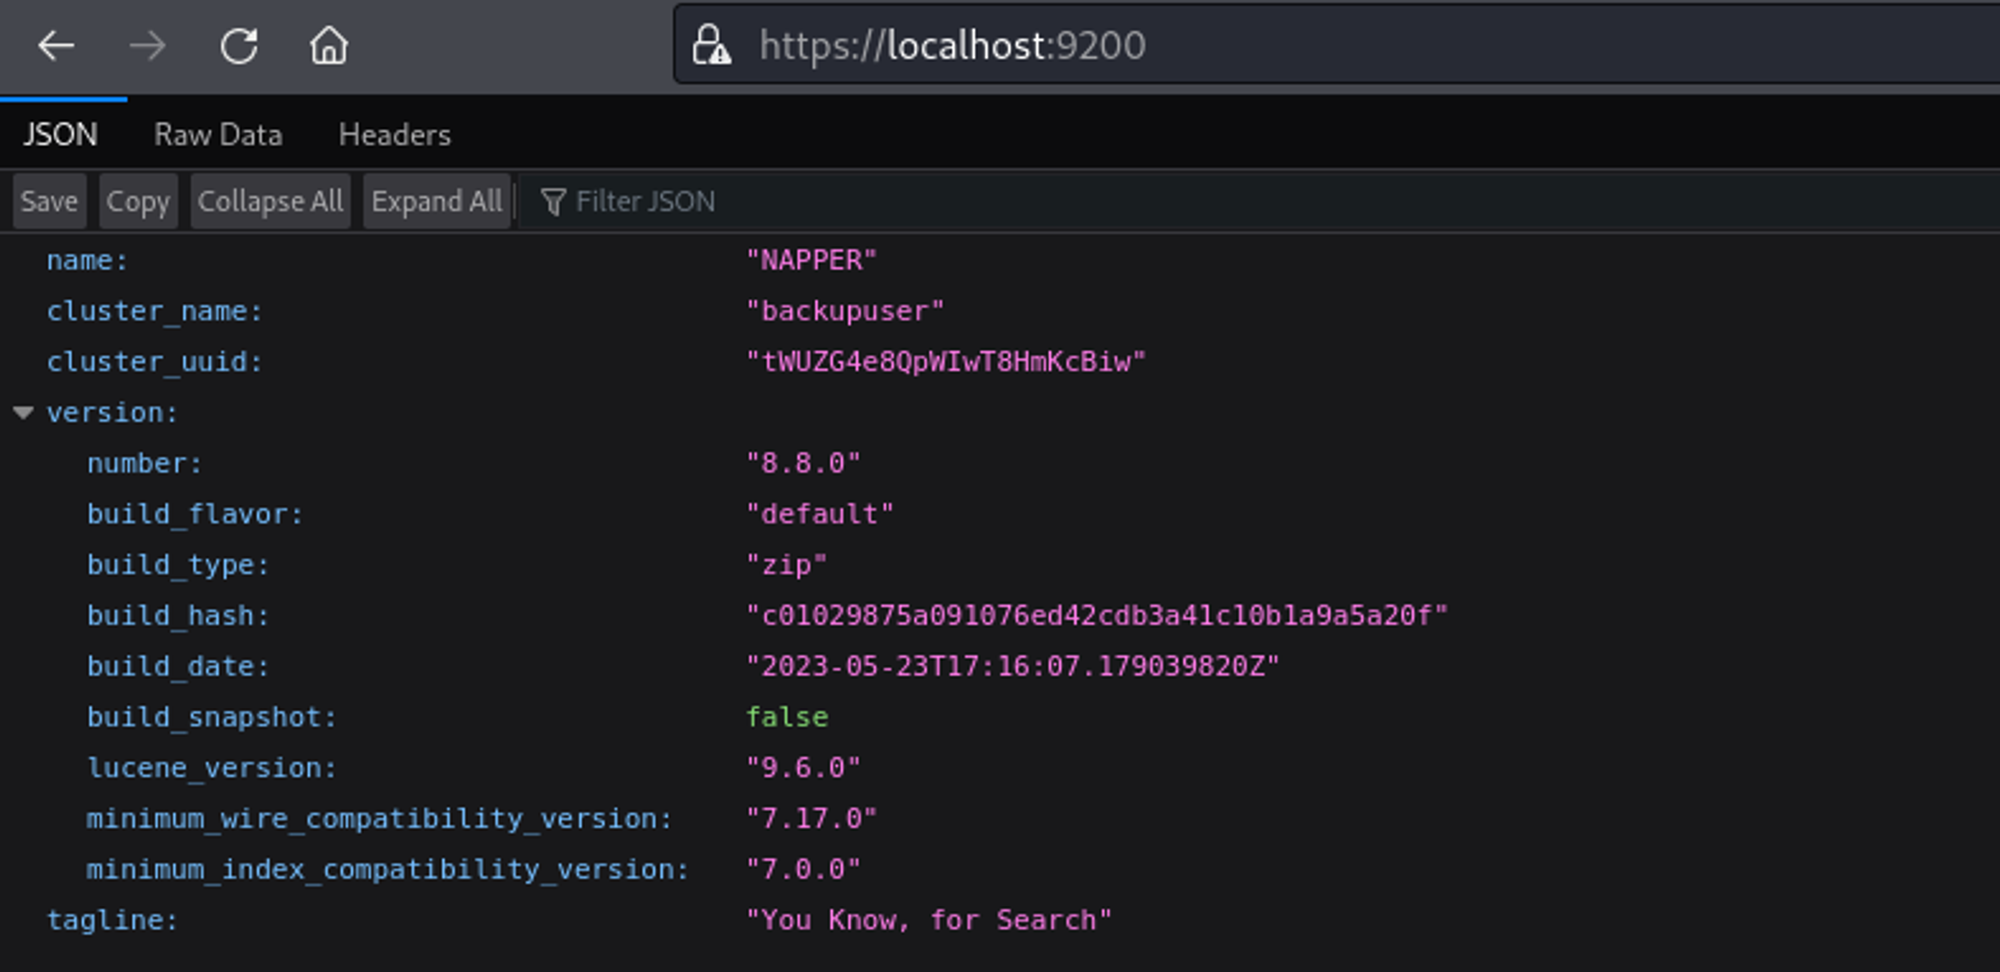Collapse the version object
This screenshot has height=972, width=2000.
(x=24, y=412)
